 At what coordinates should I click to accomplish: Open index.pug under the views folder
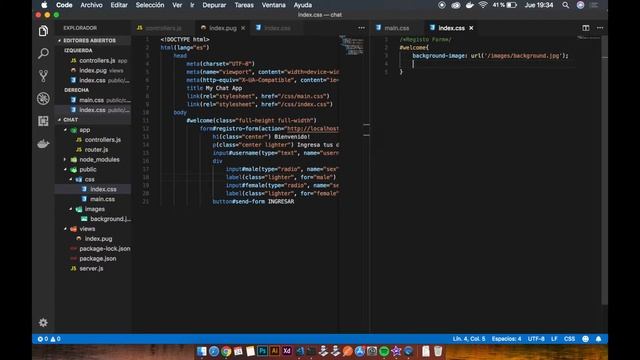point(98,239)
